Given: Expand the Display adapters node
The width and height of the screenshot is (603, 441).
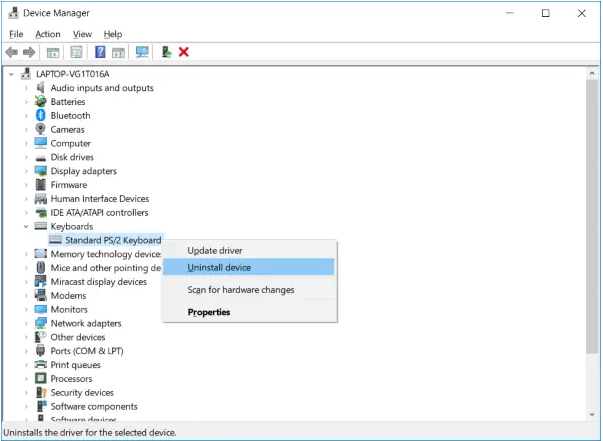Looking at the screenshot, I should 27,171.
